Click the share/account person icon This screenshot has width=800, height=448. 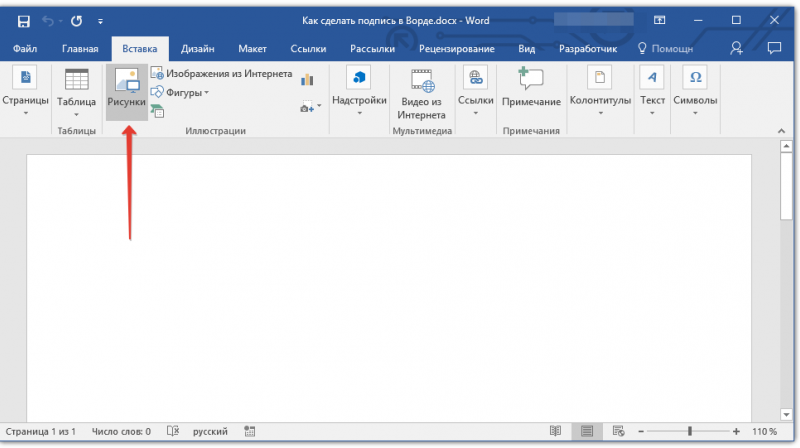click(x=736, y=48)
